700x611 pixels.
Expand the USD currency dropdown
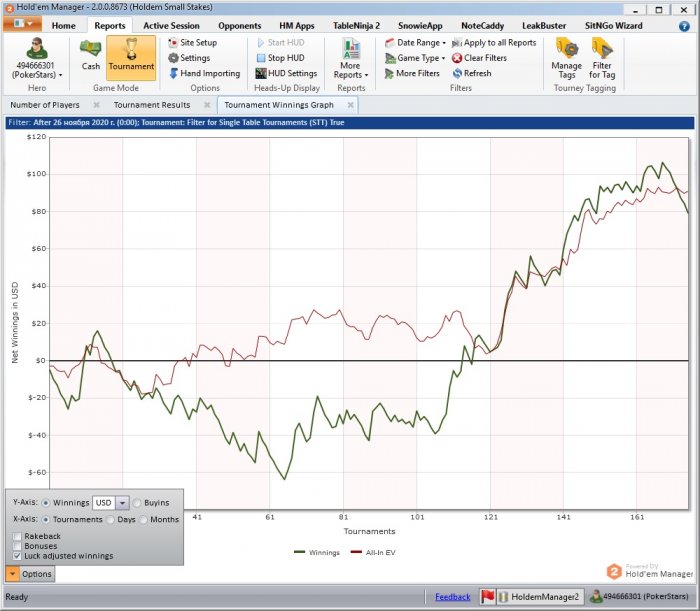pos(122,503)
